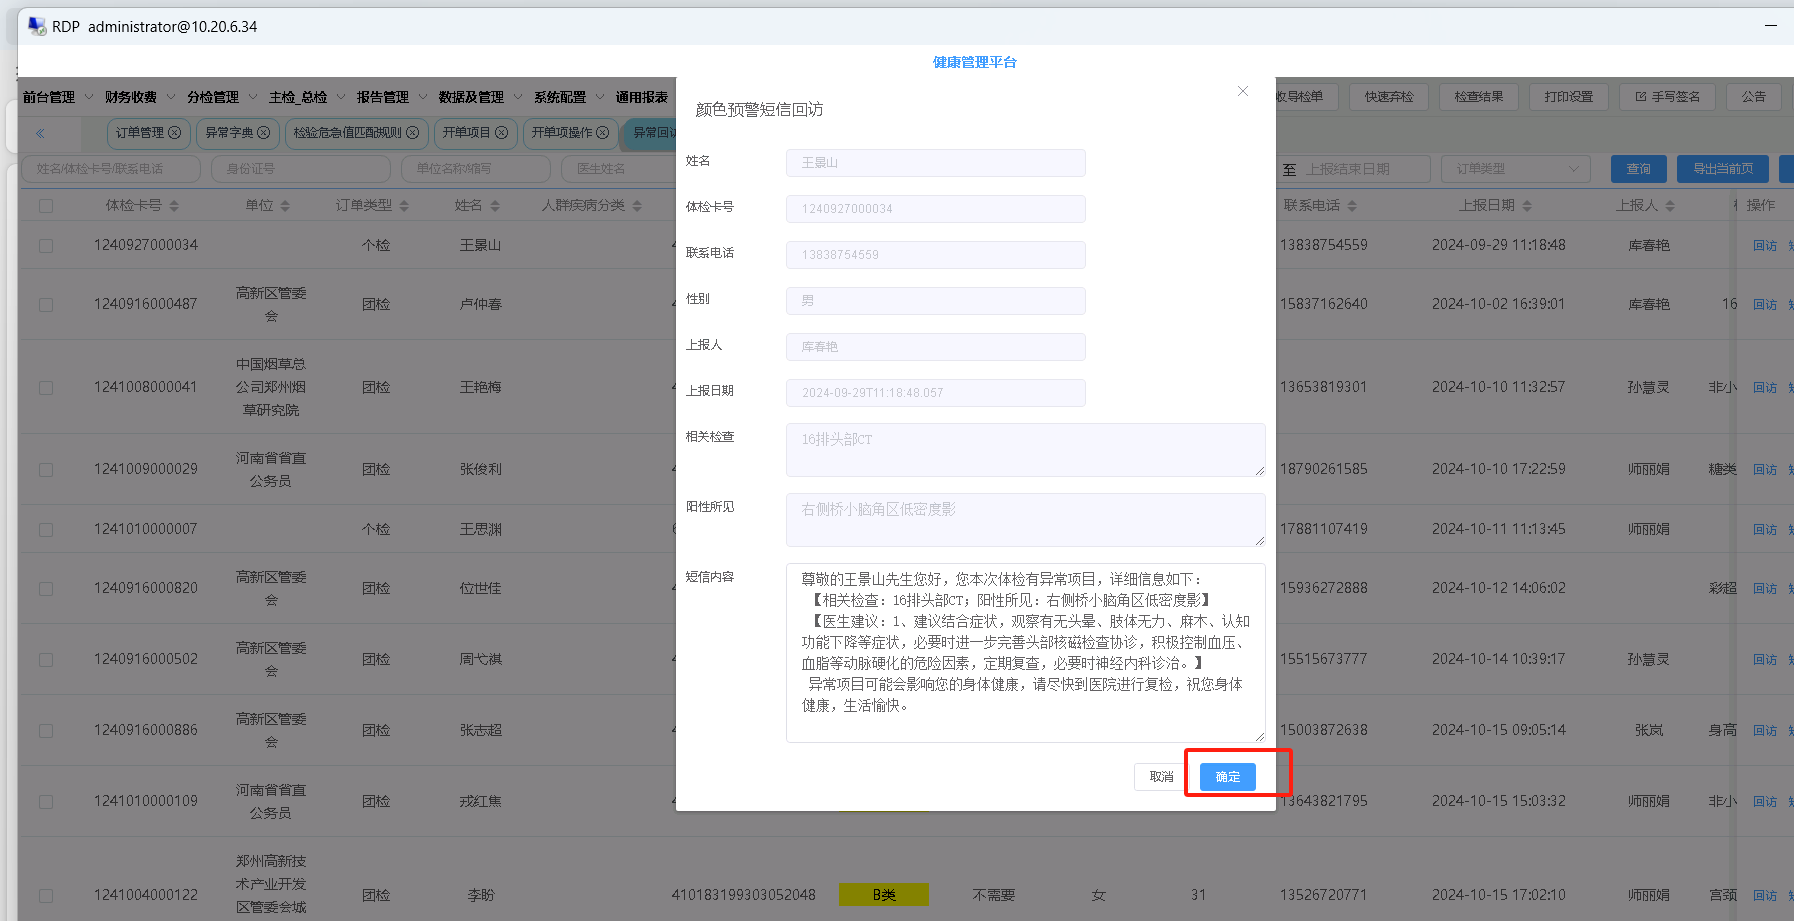Open 检查结果 from top toolbar

(1479, 97)
